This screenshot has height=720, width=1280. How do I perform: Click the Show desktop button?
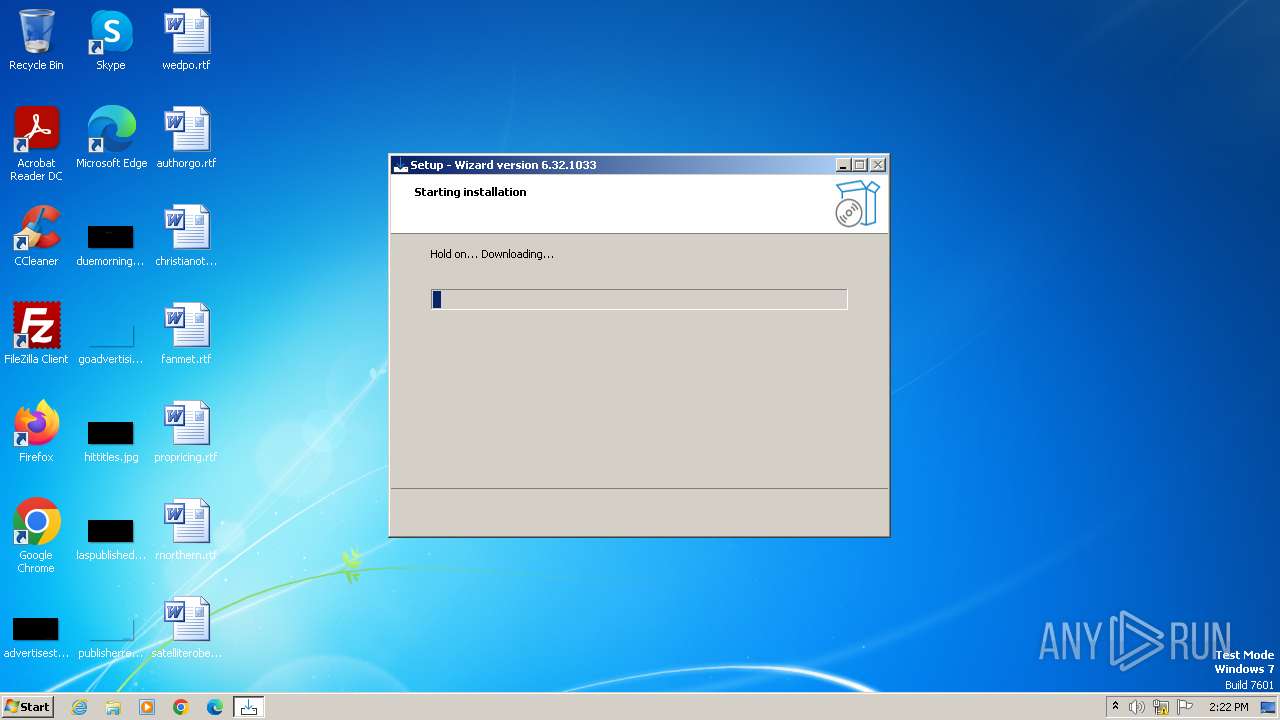click(1268, 707)
